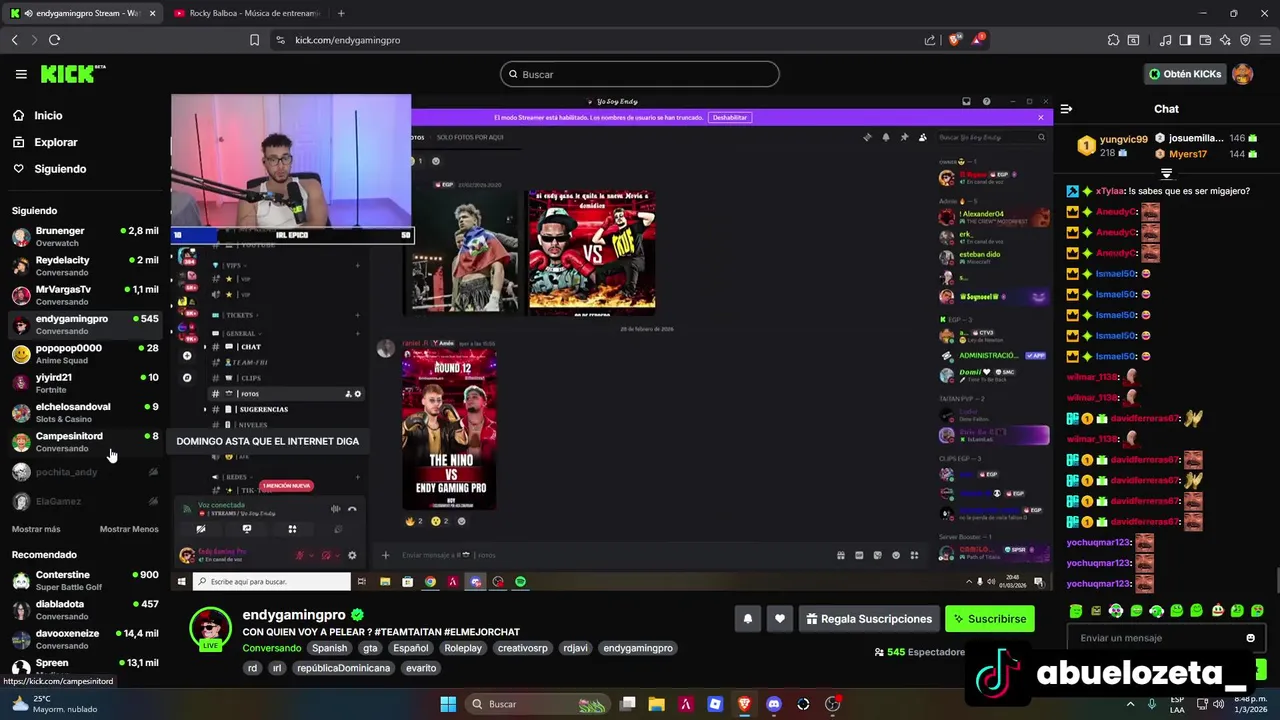Screen dimensions: 1280x720
Task: Go back in browser history
Action: pos(14,40)
